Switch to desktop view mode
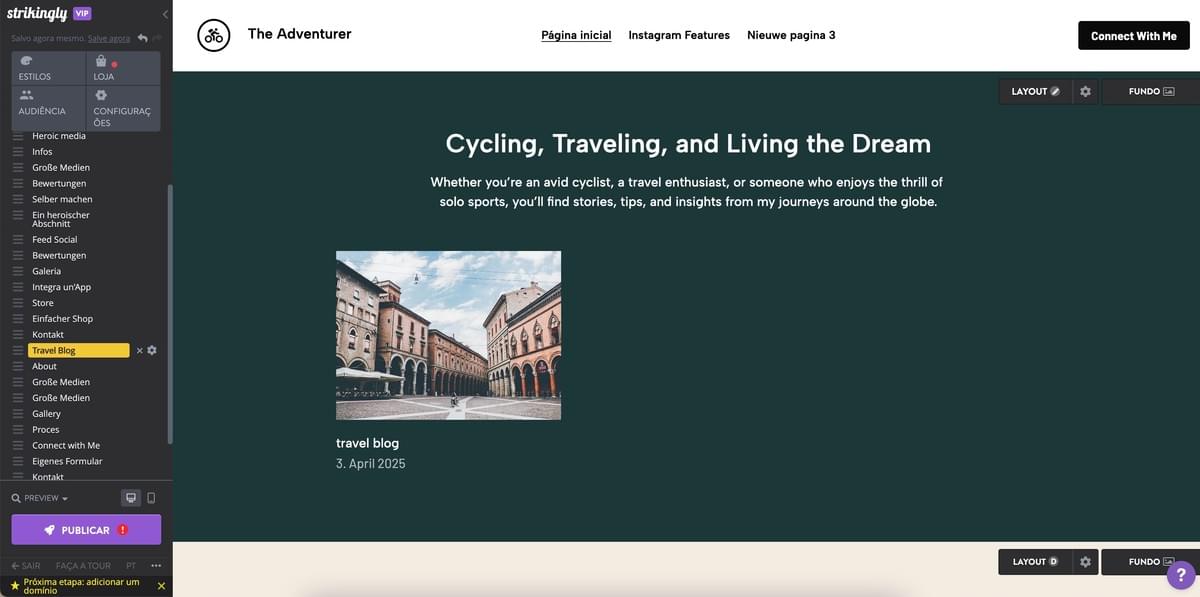Viewport: 1200px width, 597px height. (130, 498)
